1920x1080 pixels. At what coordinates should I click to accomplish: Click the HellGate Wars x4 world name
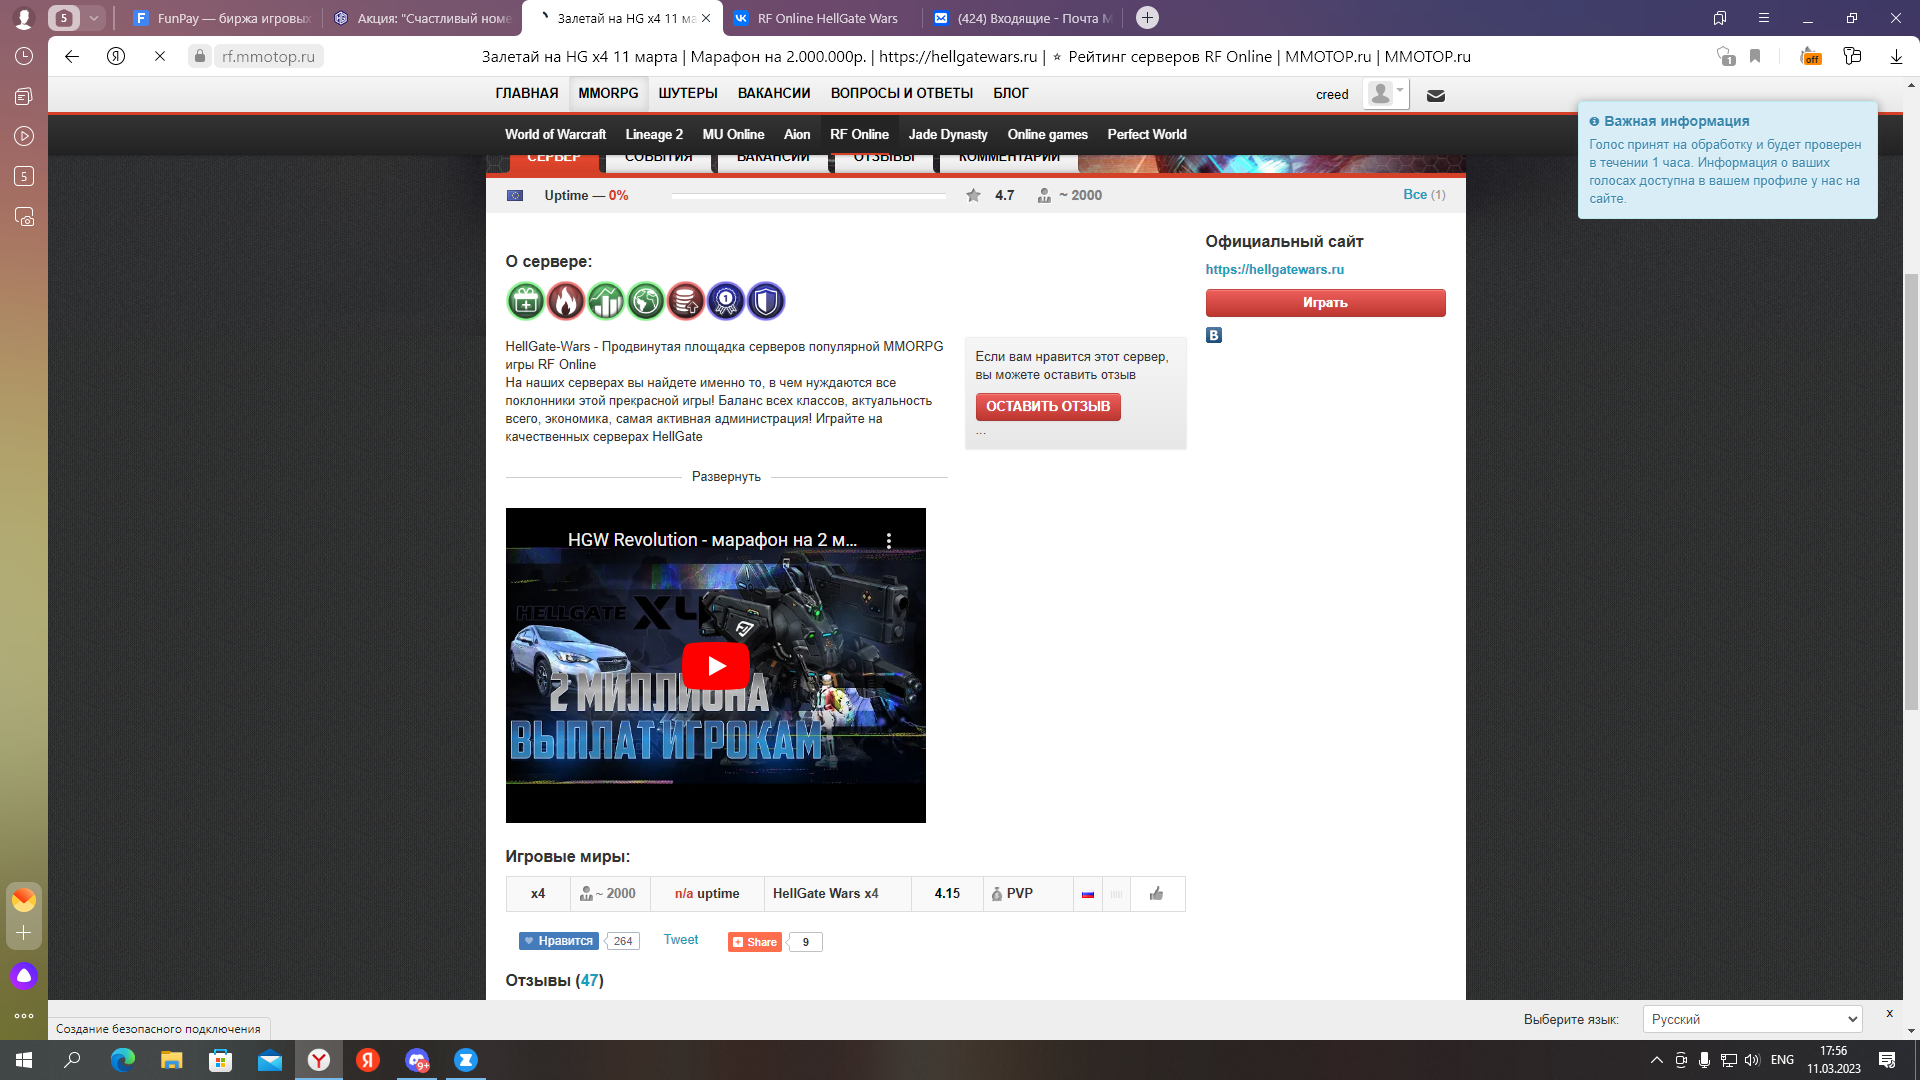(x=825, y=894)
